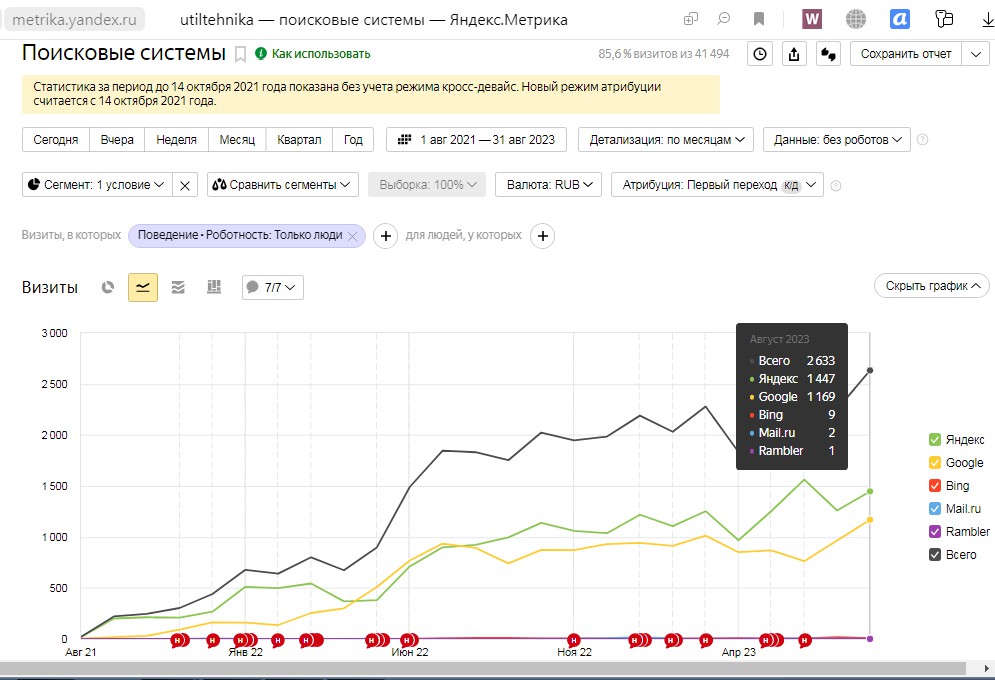Click the browser reader/comment bubble icon
Screen dimensions: 995x680
click(724, 19)
